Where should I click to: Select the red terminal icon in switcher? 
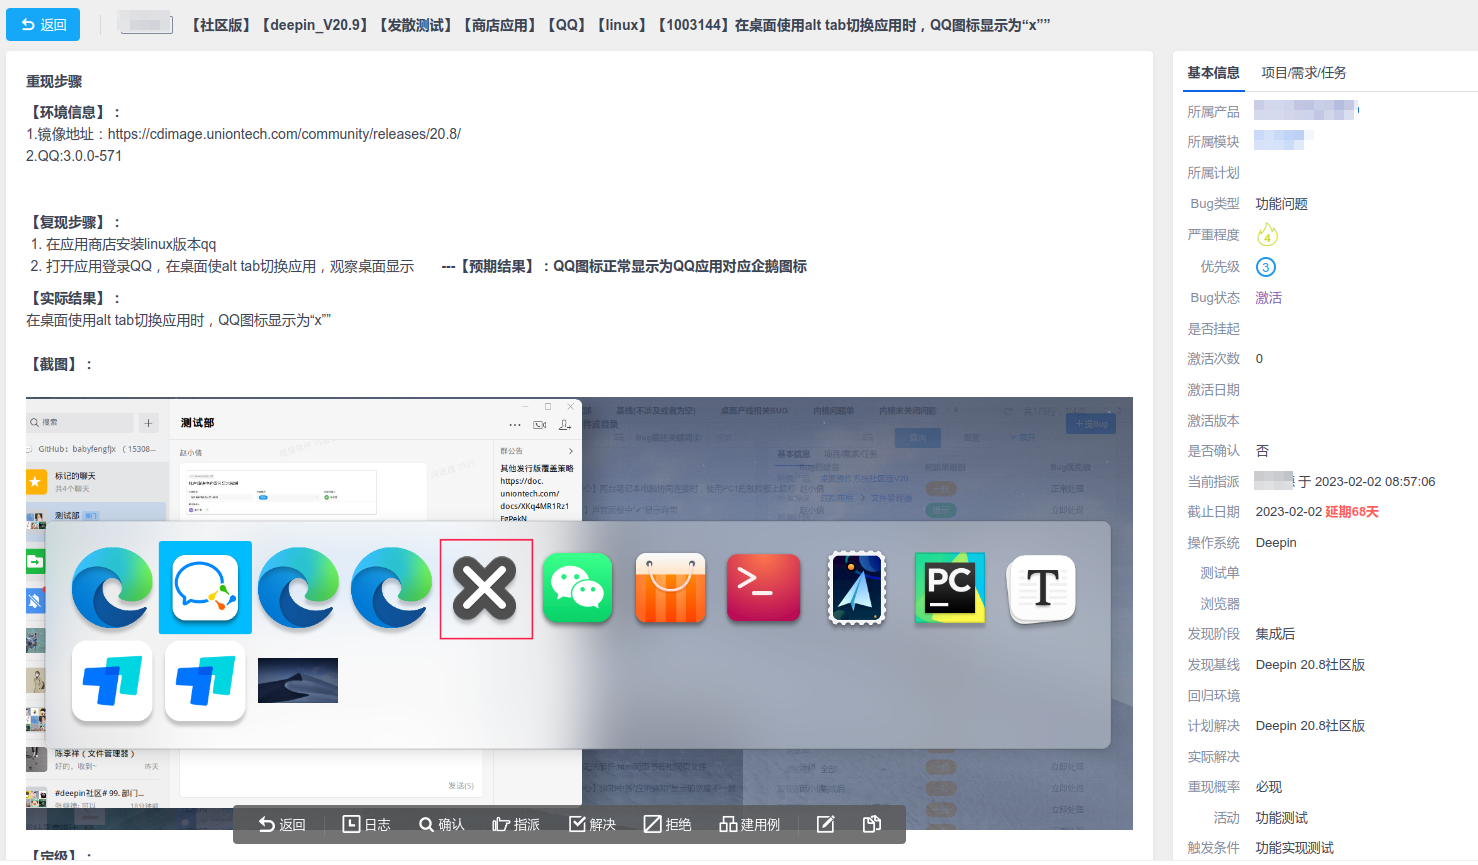(x=763, y=588)
